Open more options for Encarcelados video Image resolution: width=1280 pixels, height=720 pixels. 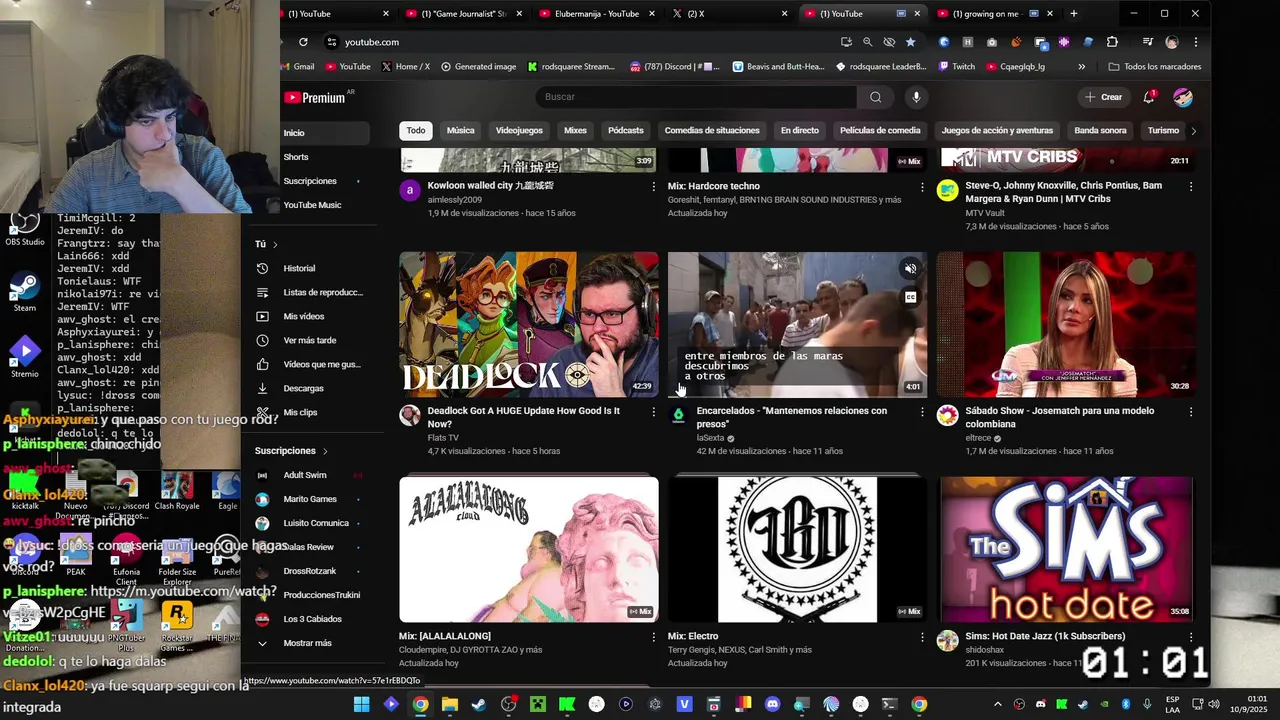click(922, 411)
